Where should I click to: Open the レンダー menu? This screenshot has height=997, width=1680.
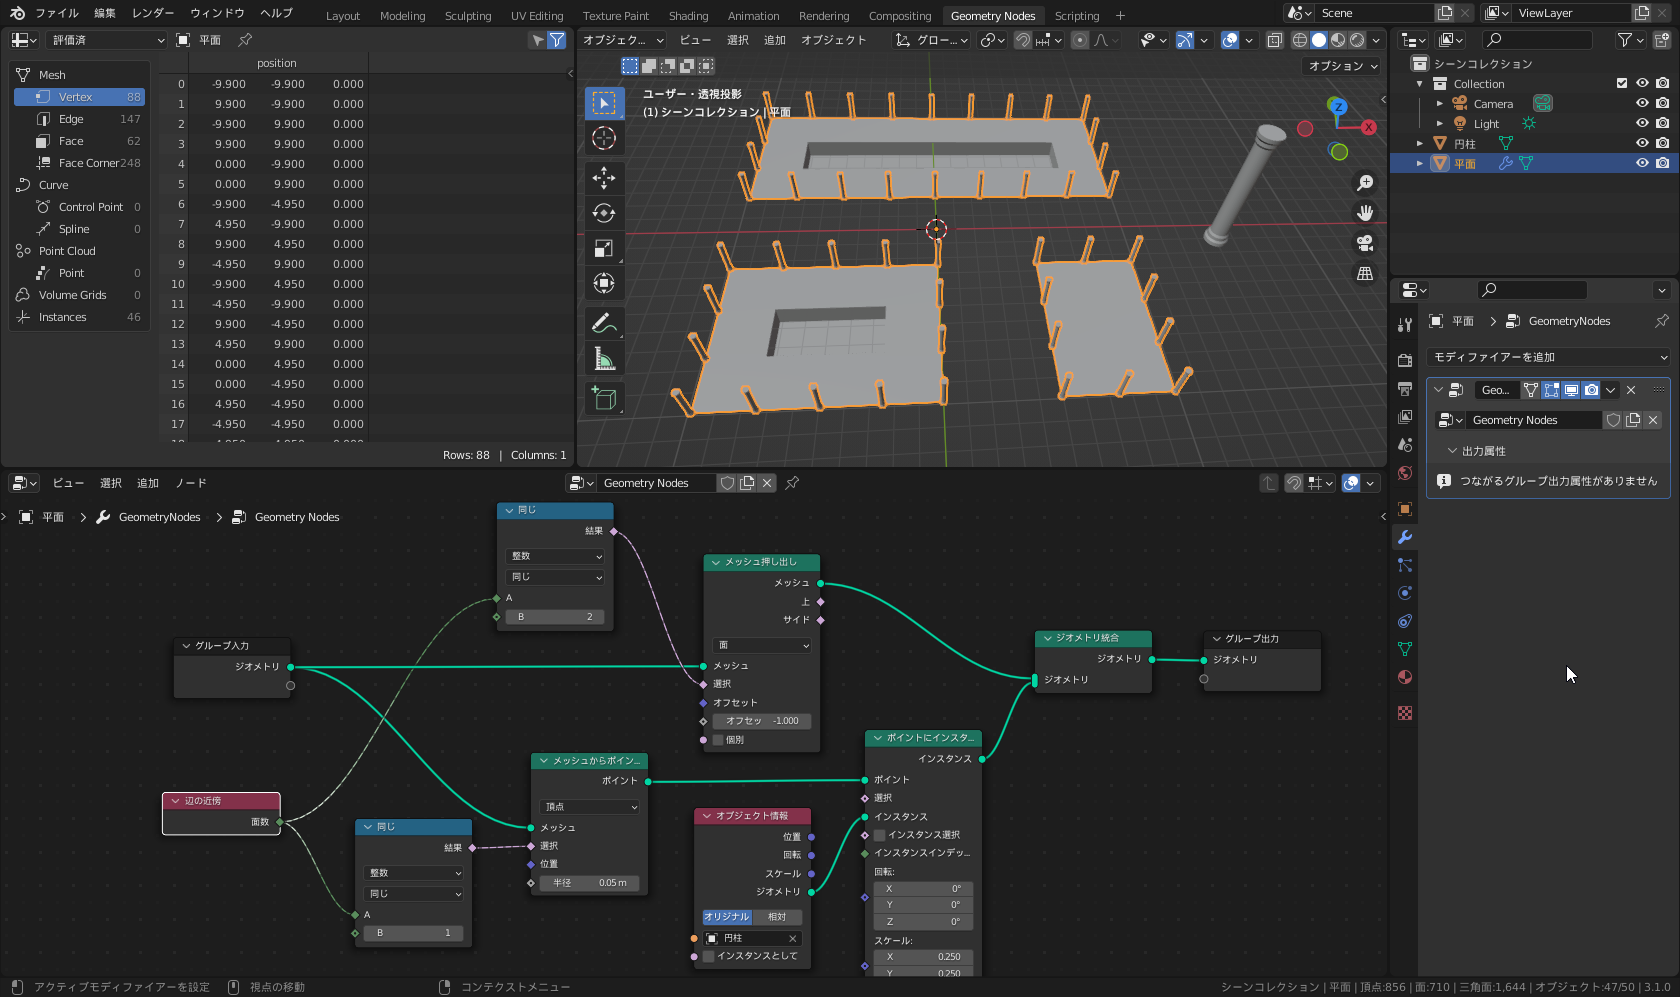pyautogui.click(x=153, y=13)
